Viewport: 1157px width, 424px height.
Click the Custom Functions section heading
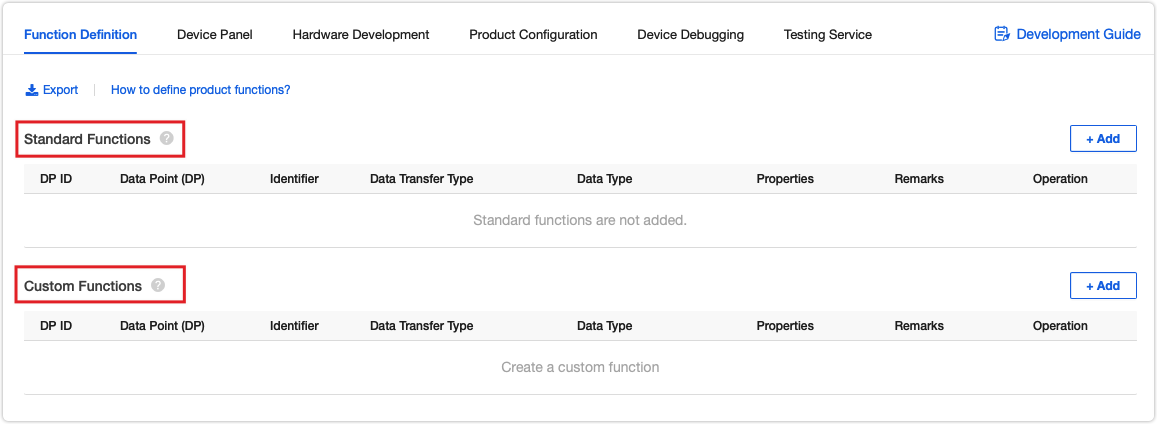coord(83,286)
